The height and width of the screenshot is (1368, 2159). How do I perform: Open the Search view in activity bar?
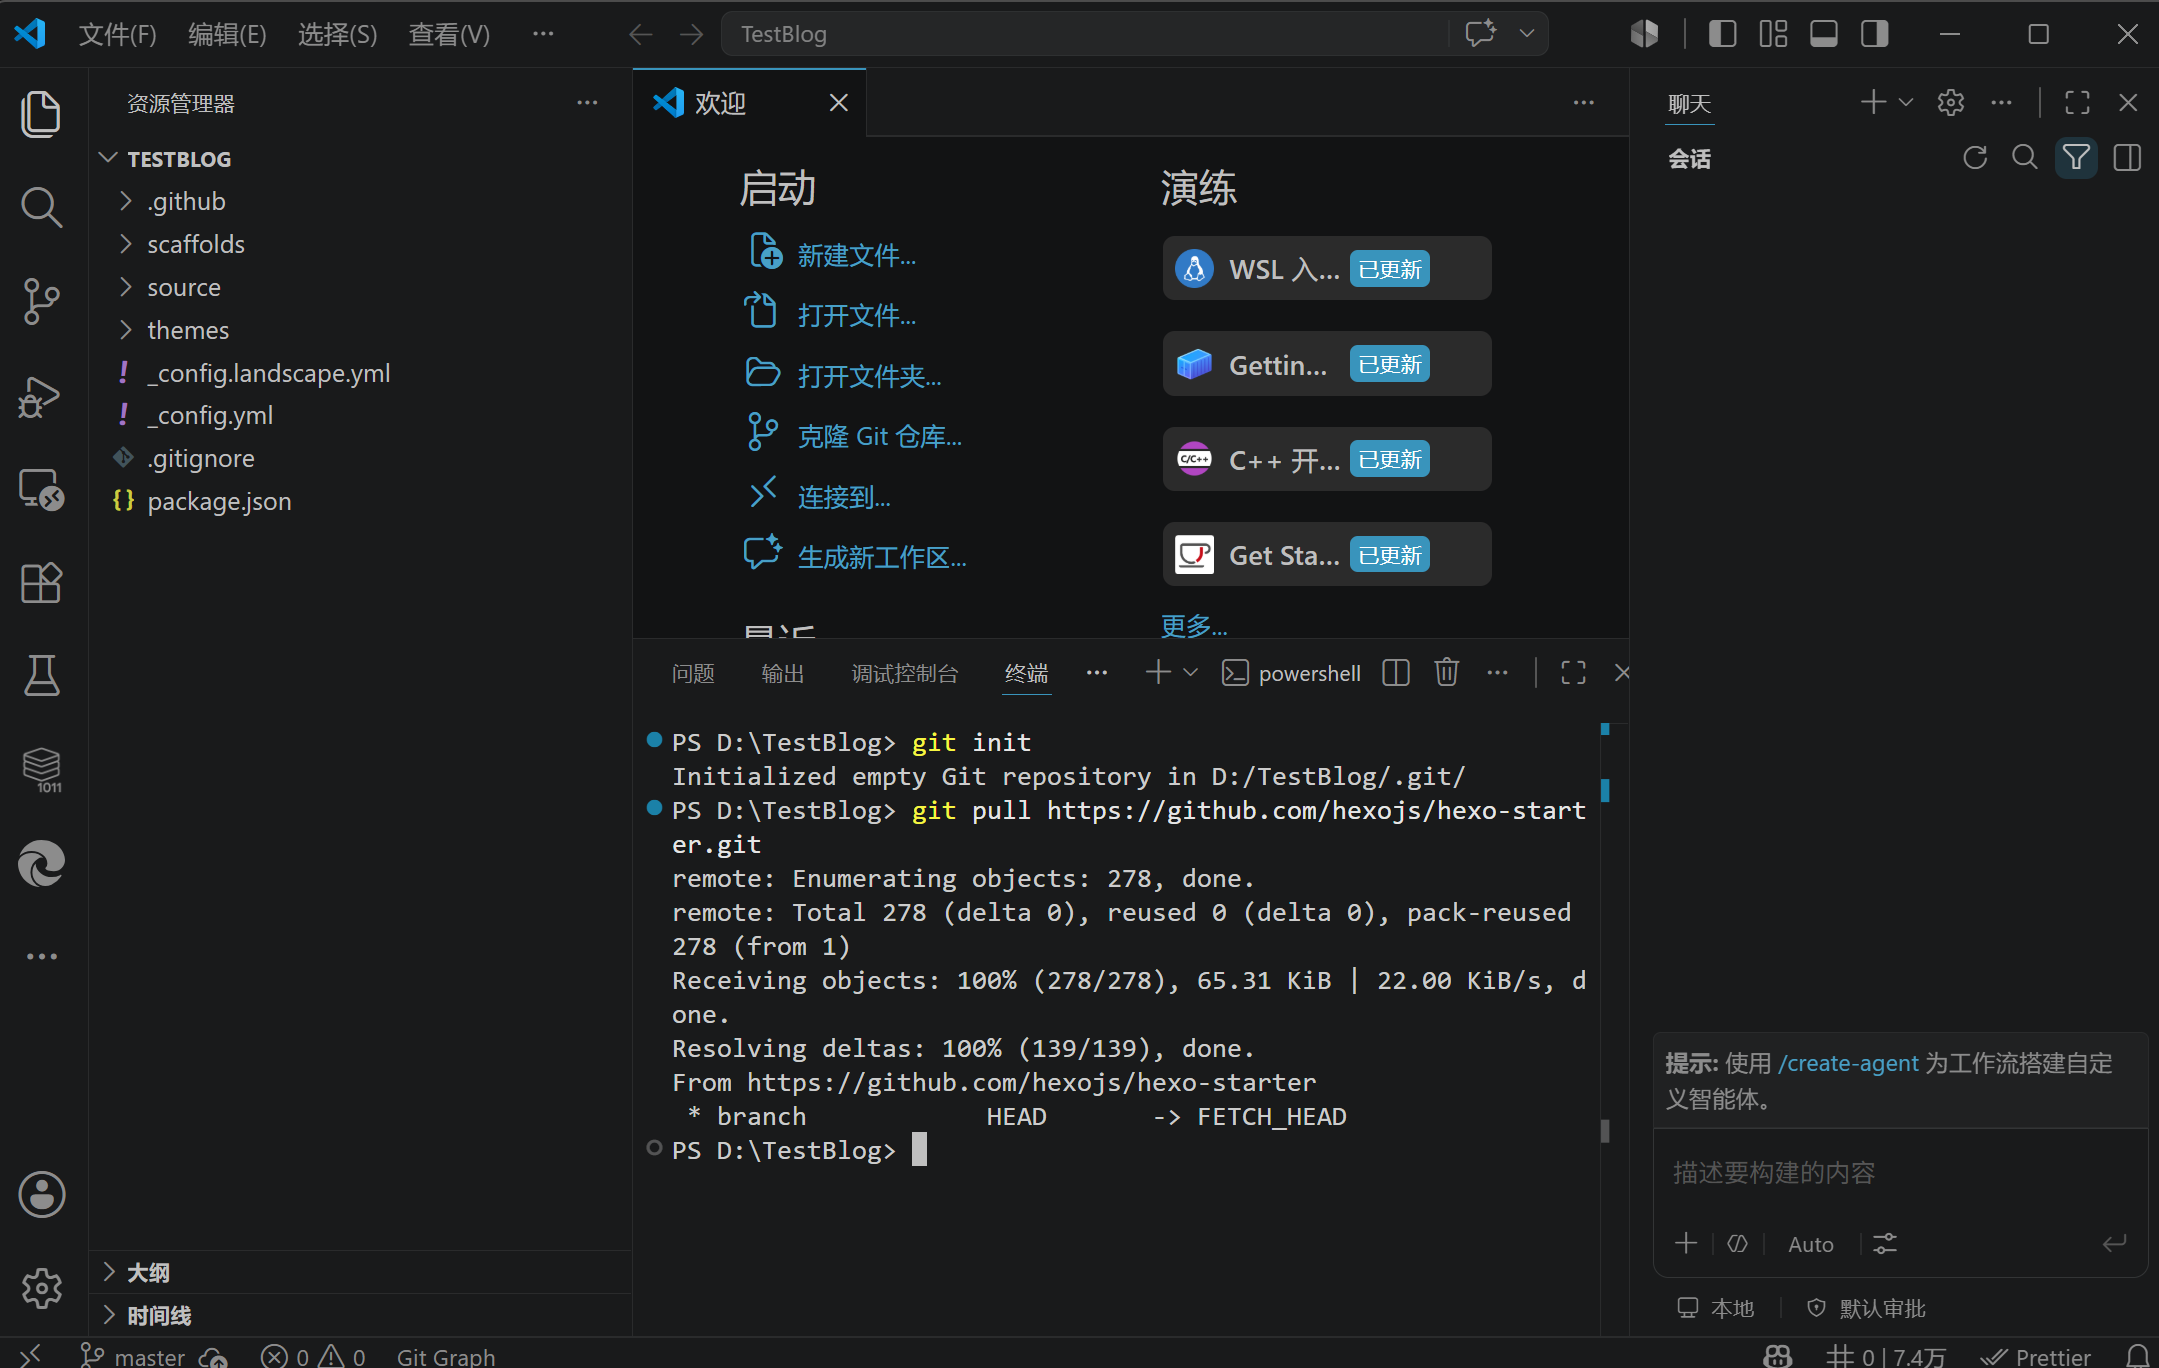(41, 207)
